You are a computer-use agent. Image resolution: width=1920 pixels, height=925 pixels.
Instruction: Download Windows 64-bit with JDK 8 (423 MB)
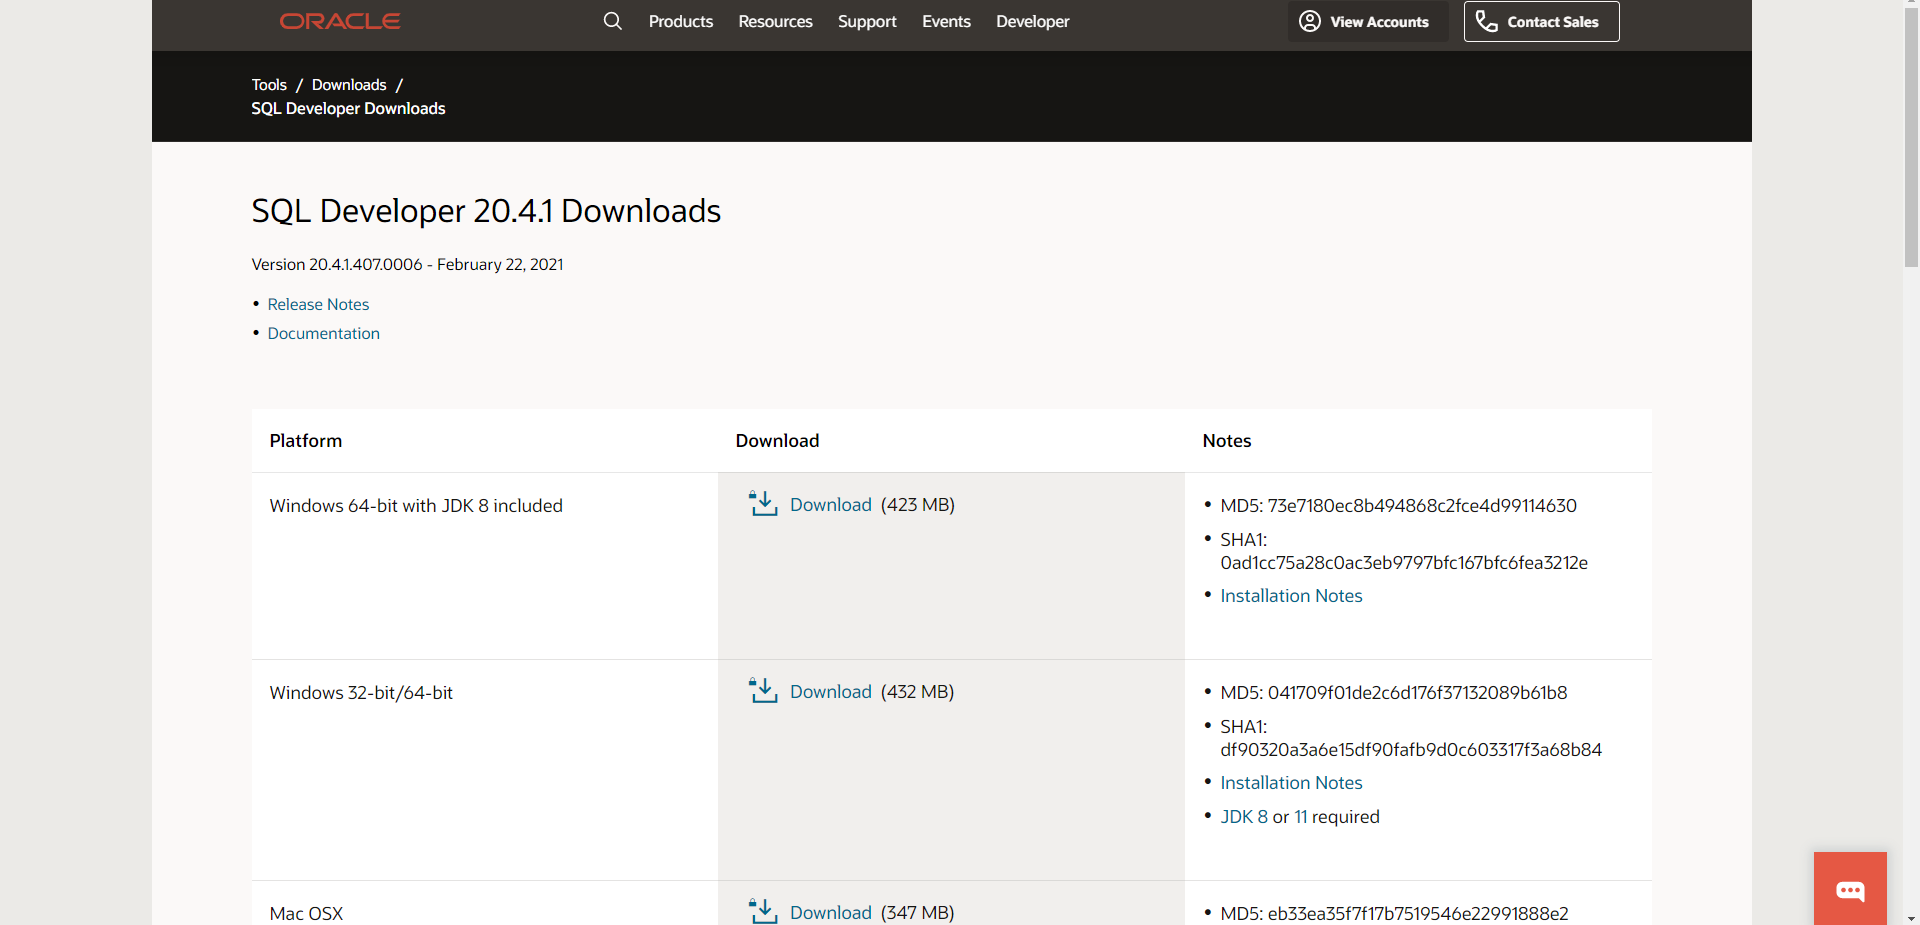tap(831, 505)
